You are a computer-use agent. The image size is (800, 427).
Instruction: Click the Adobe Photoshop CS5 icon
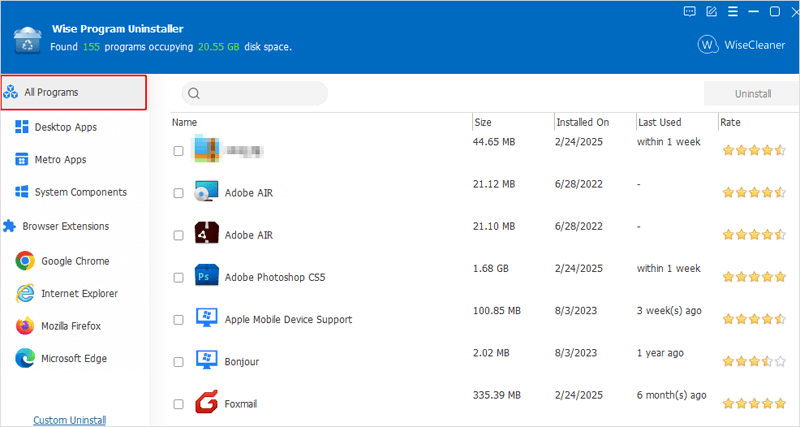pyautogui.click(x=207, y=275)
